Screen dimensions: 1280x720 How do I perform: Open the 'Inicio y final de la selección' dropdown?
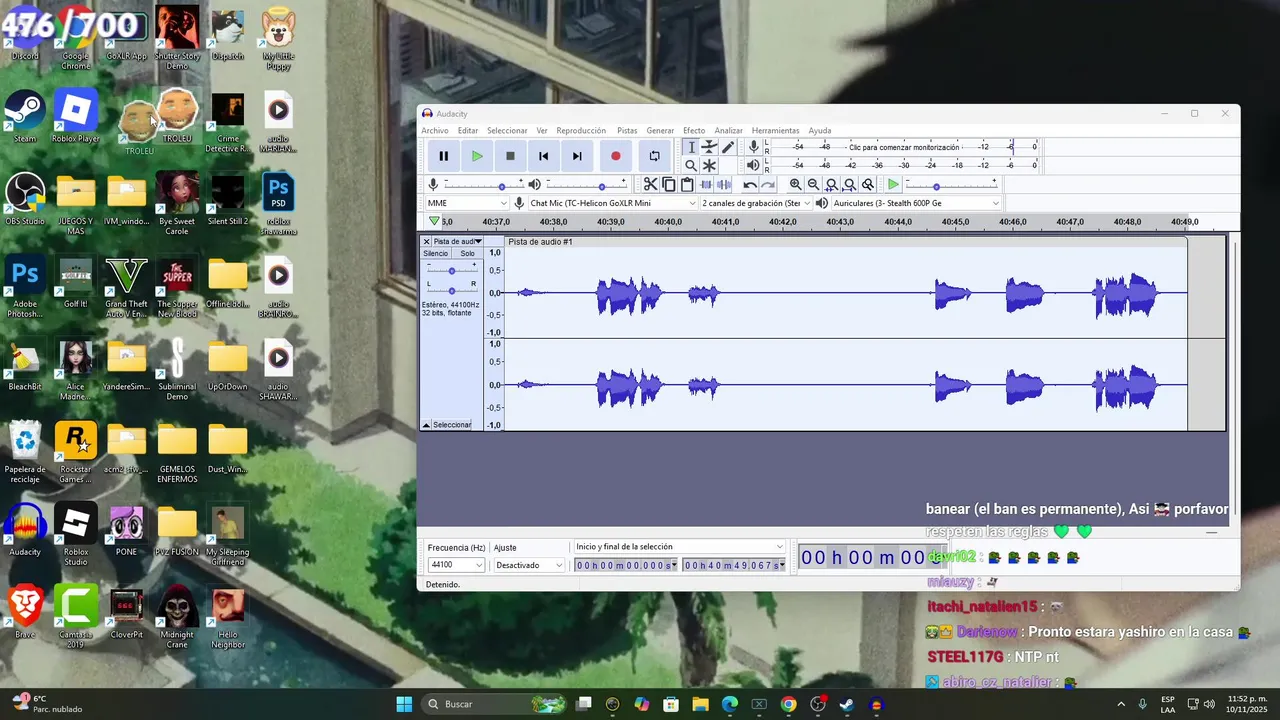click(x=679, y=547)
